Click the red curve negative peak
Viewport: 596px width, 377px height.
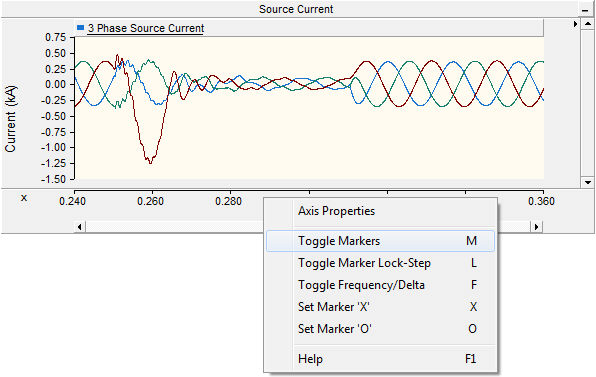coord(151,162)
